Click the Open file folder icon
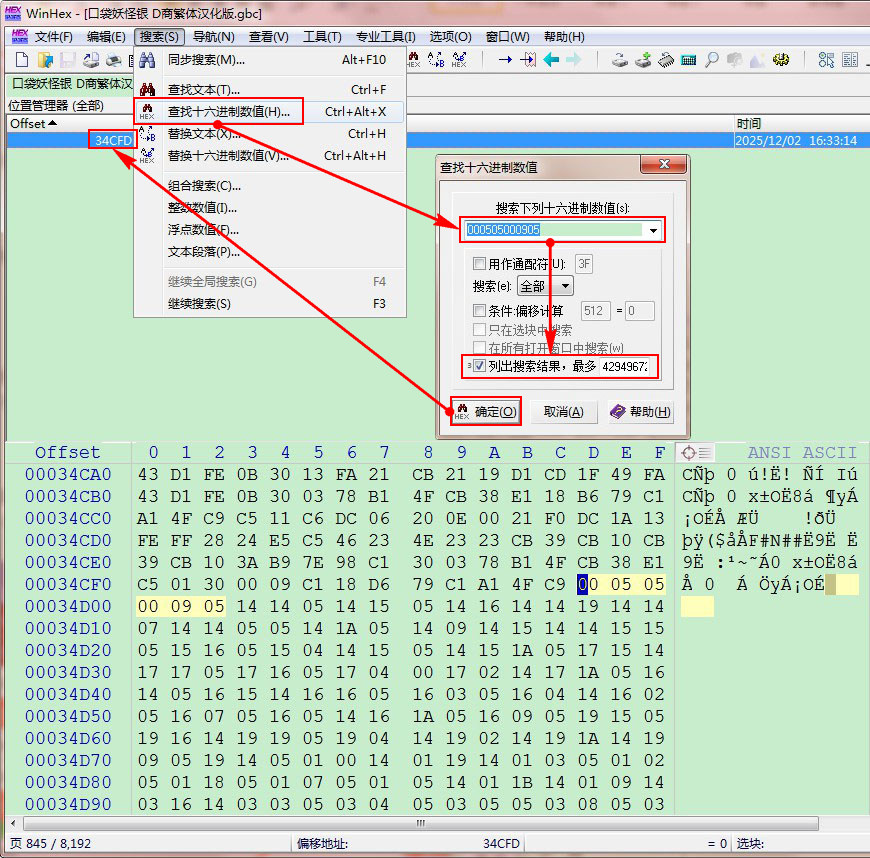The width and height of the screenshot is (870, 858). (45, 60)
